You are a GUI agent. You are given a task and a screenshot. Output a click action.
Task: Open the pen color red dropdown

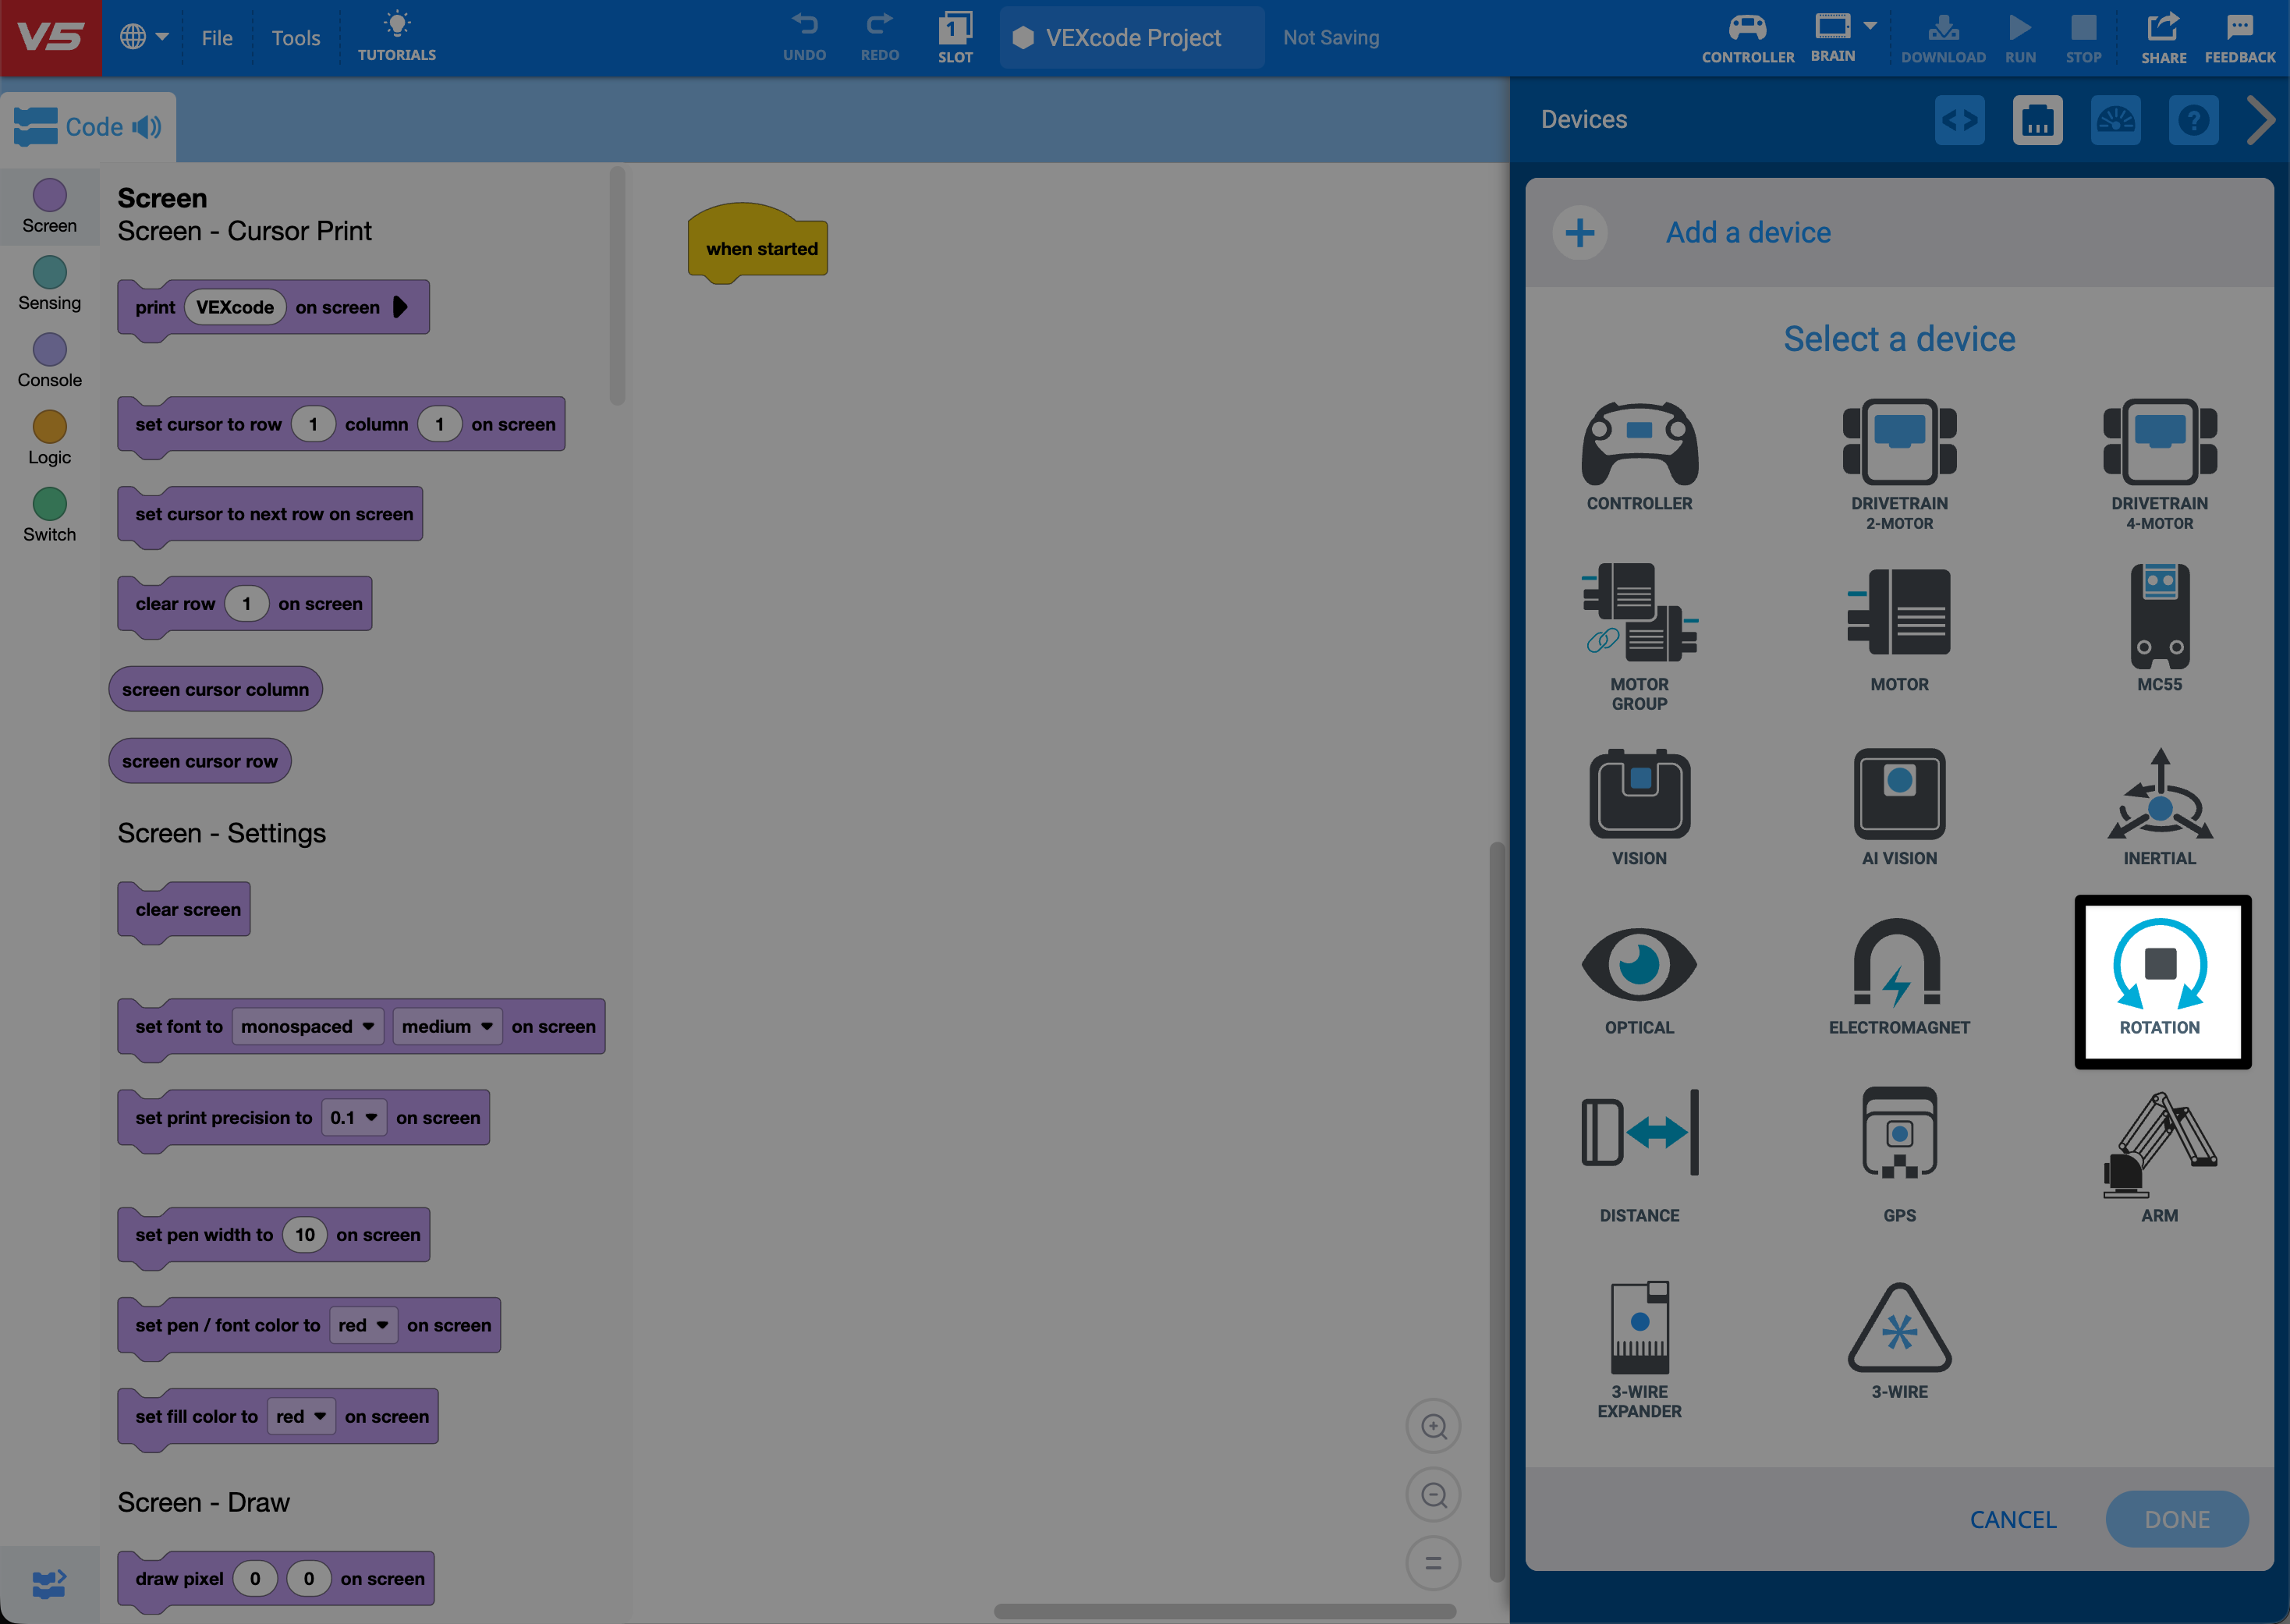click(x=363, y=1325)
